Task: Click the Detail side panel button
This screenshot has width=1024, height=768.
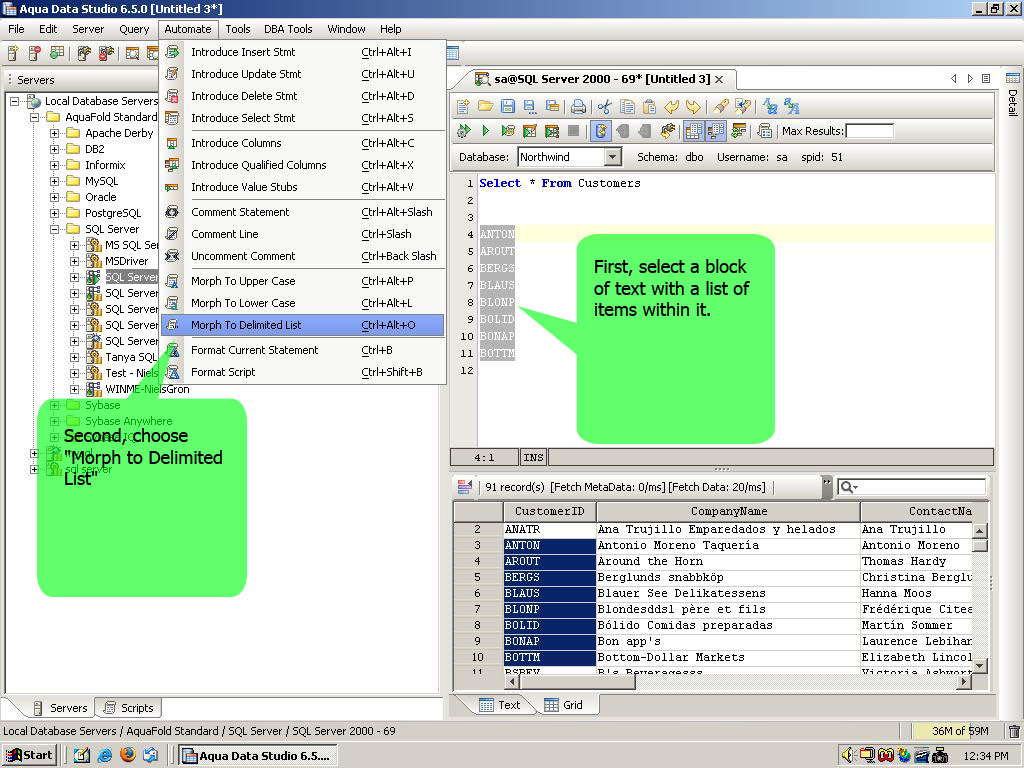Action: click(x=1013, y=95)
